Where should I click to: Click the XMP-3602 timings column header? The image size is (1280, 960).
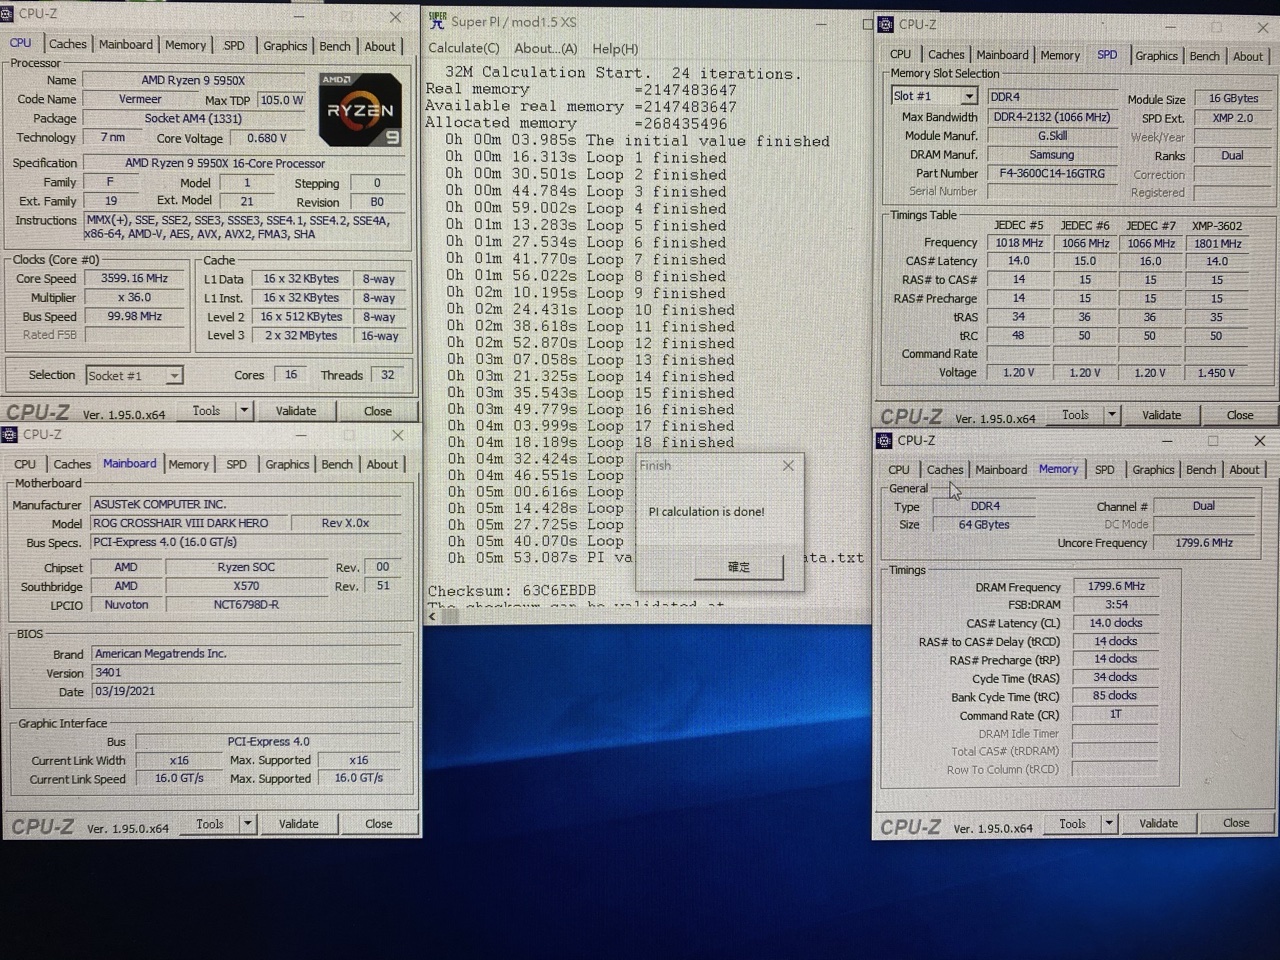(x=1217, y=226)
